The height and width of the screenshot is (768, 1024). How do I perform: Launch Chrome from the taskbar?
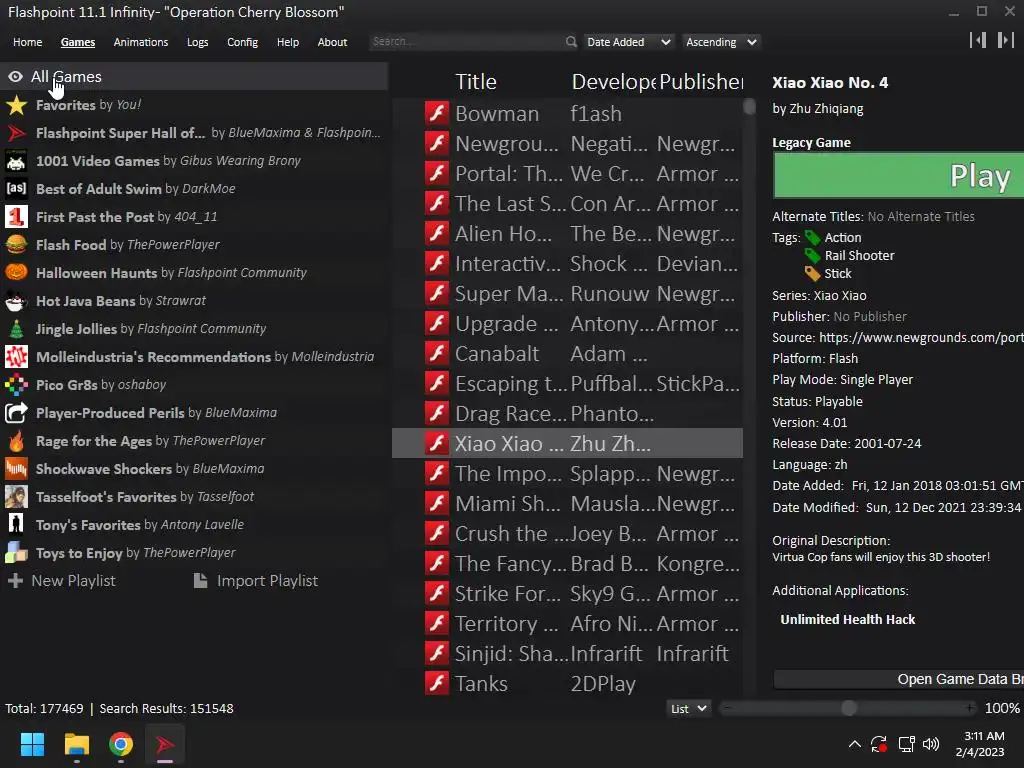(121, 744)
